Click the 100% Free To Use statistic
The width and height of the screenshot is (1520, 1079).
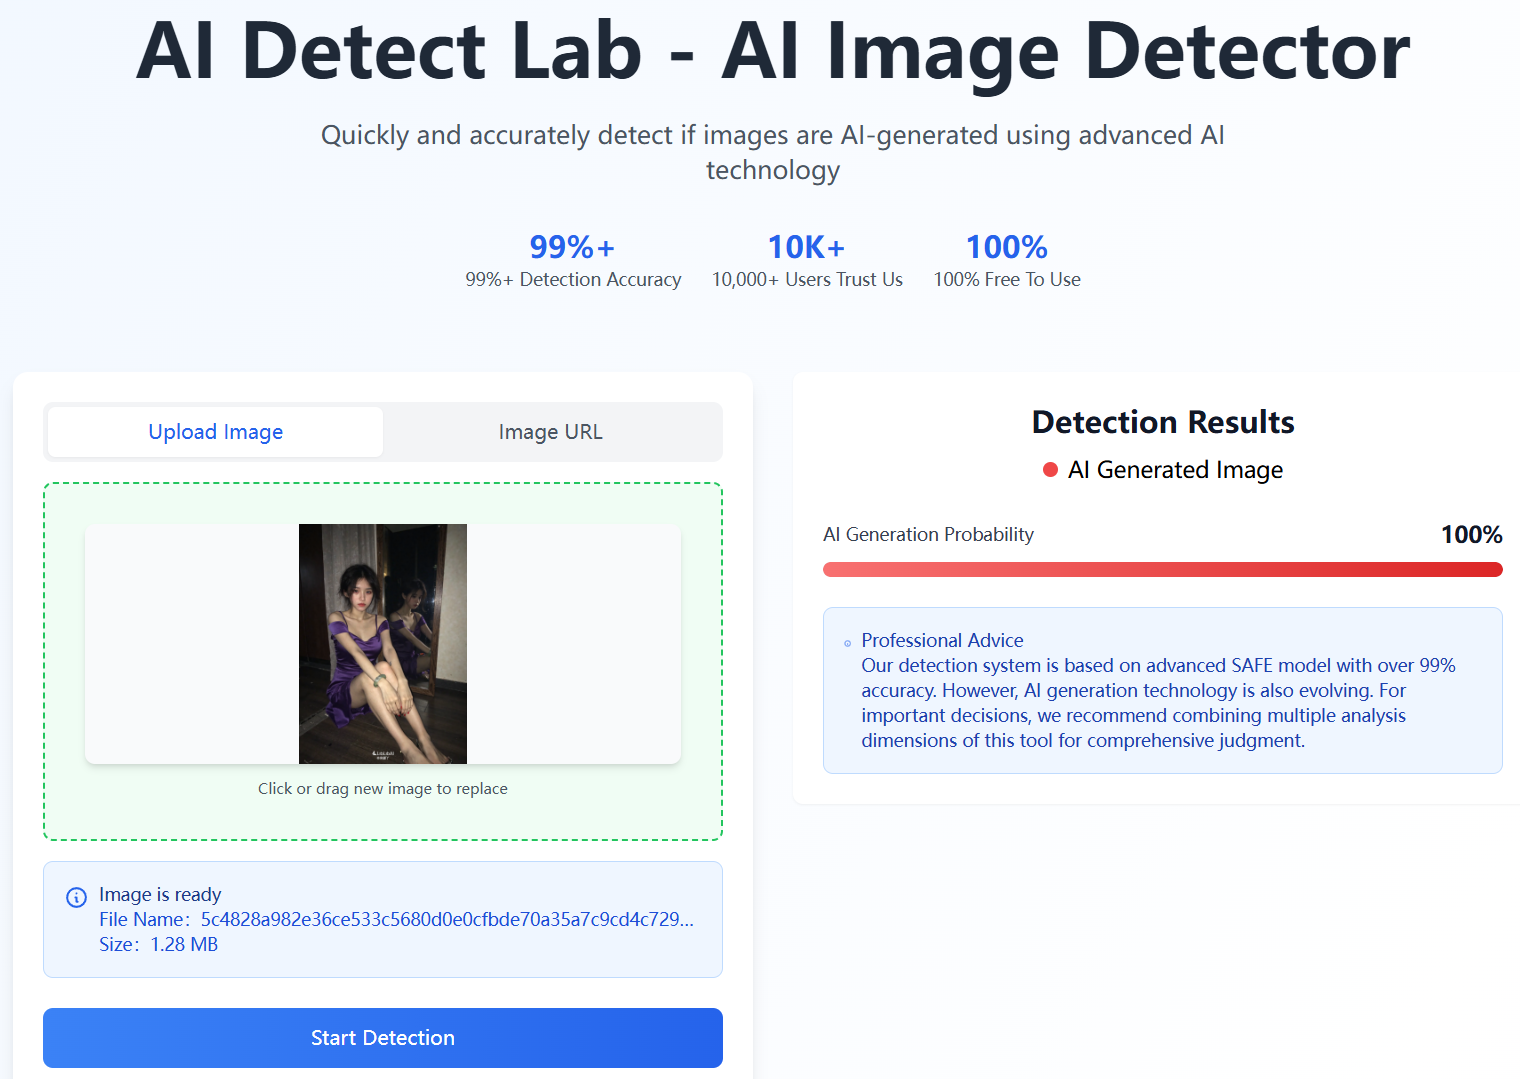point(1006,260)
